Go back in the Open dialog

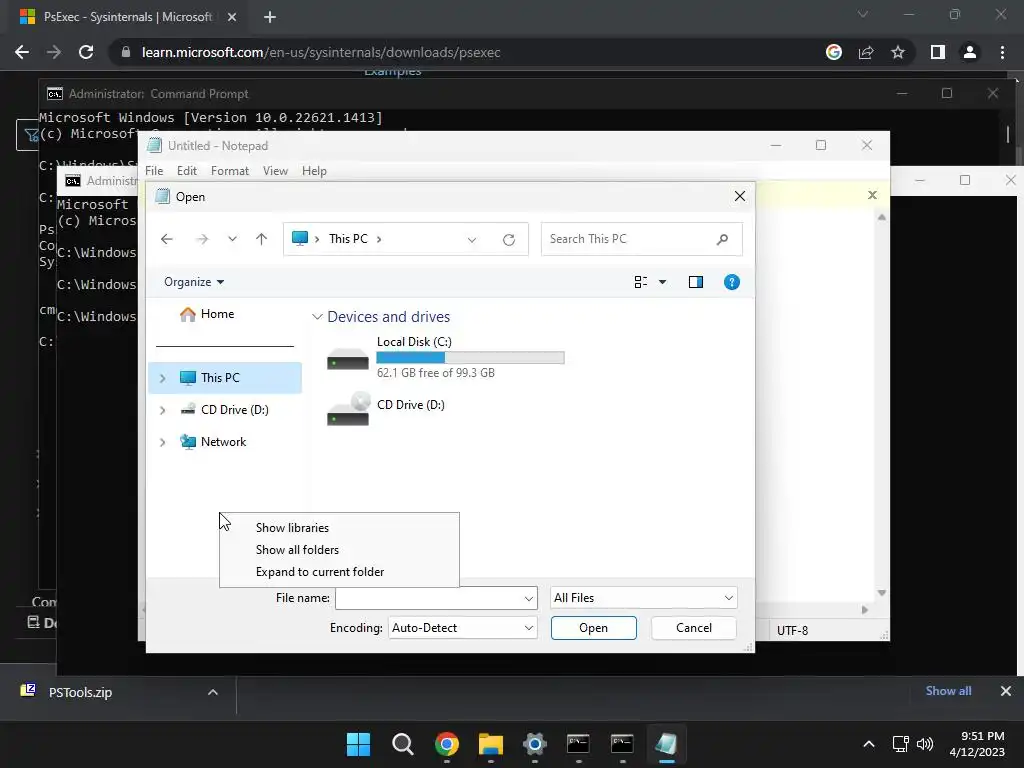point(167,239)
